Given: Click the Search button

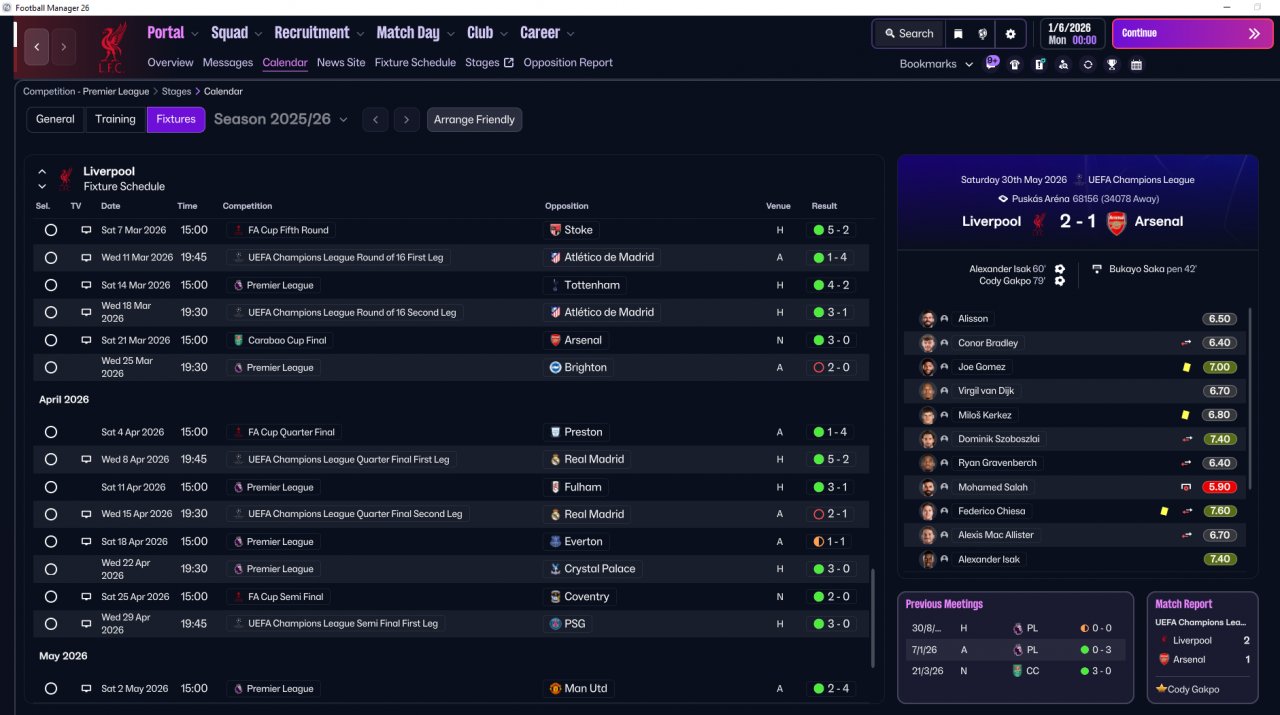Looking at the screenshot, I should click(908, 33).
